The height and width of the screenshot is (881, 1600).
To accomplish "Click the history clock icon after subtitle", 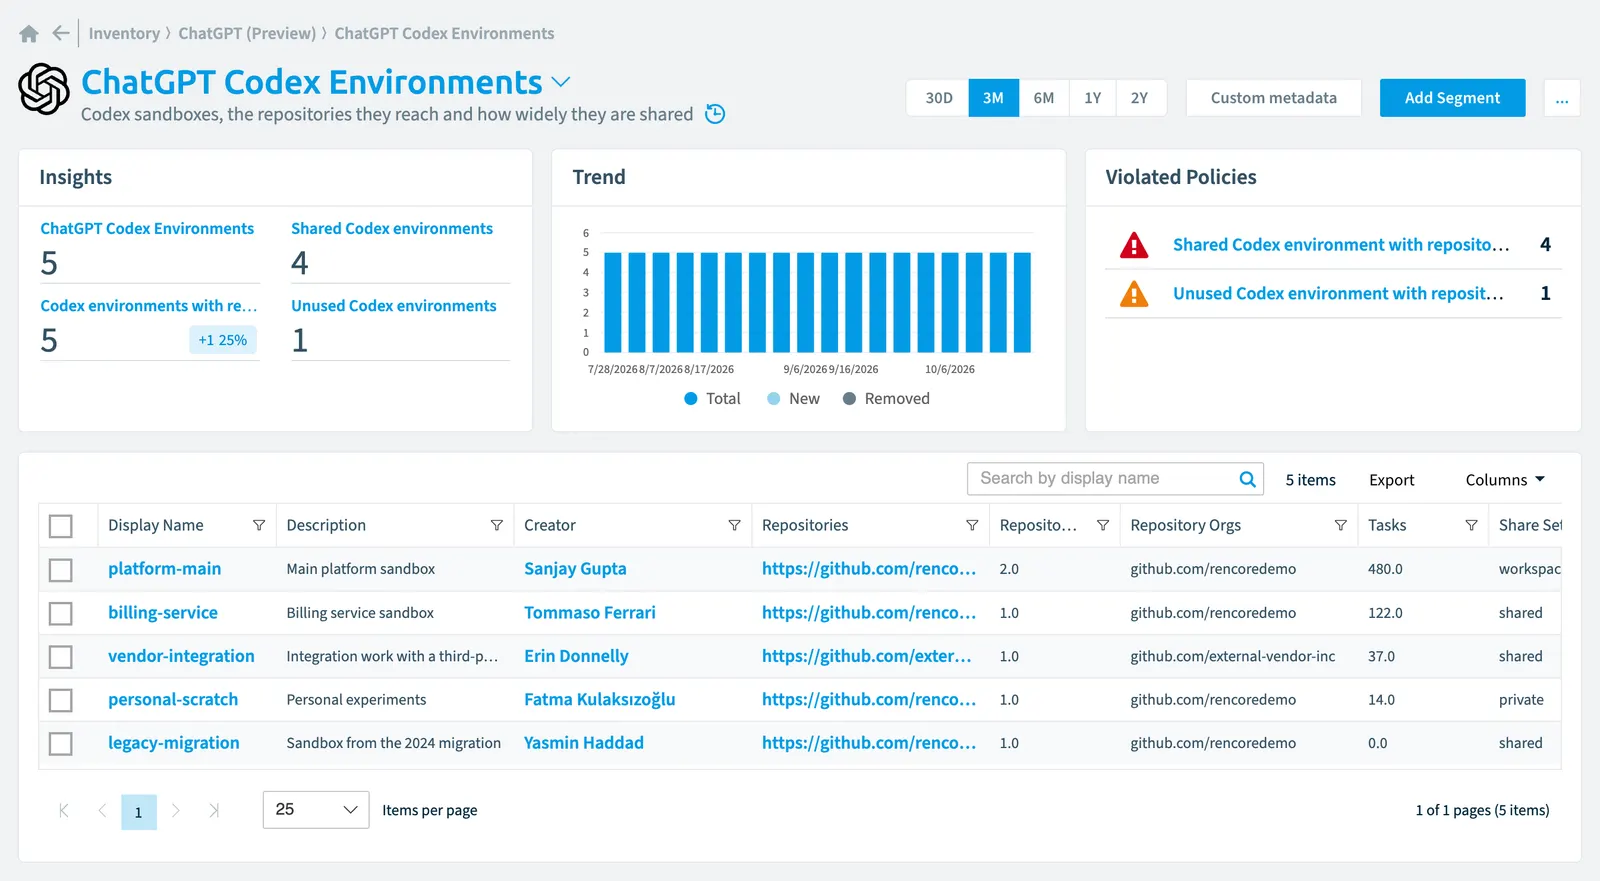I will pos(715,114).
